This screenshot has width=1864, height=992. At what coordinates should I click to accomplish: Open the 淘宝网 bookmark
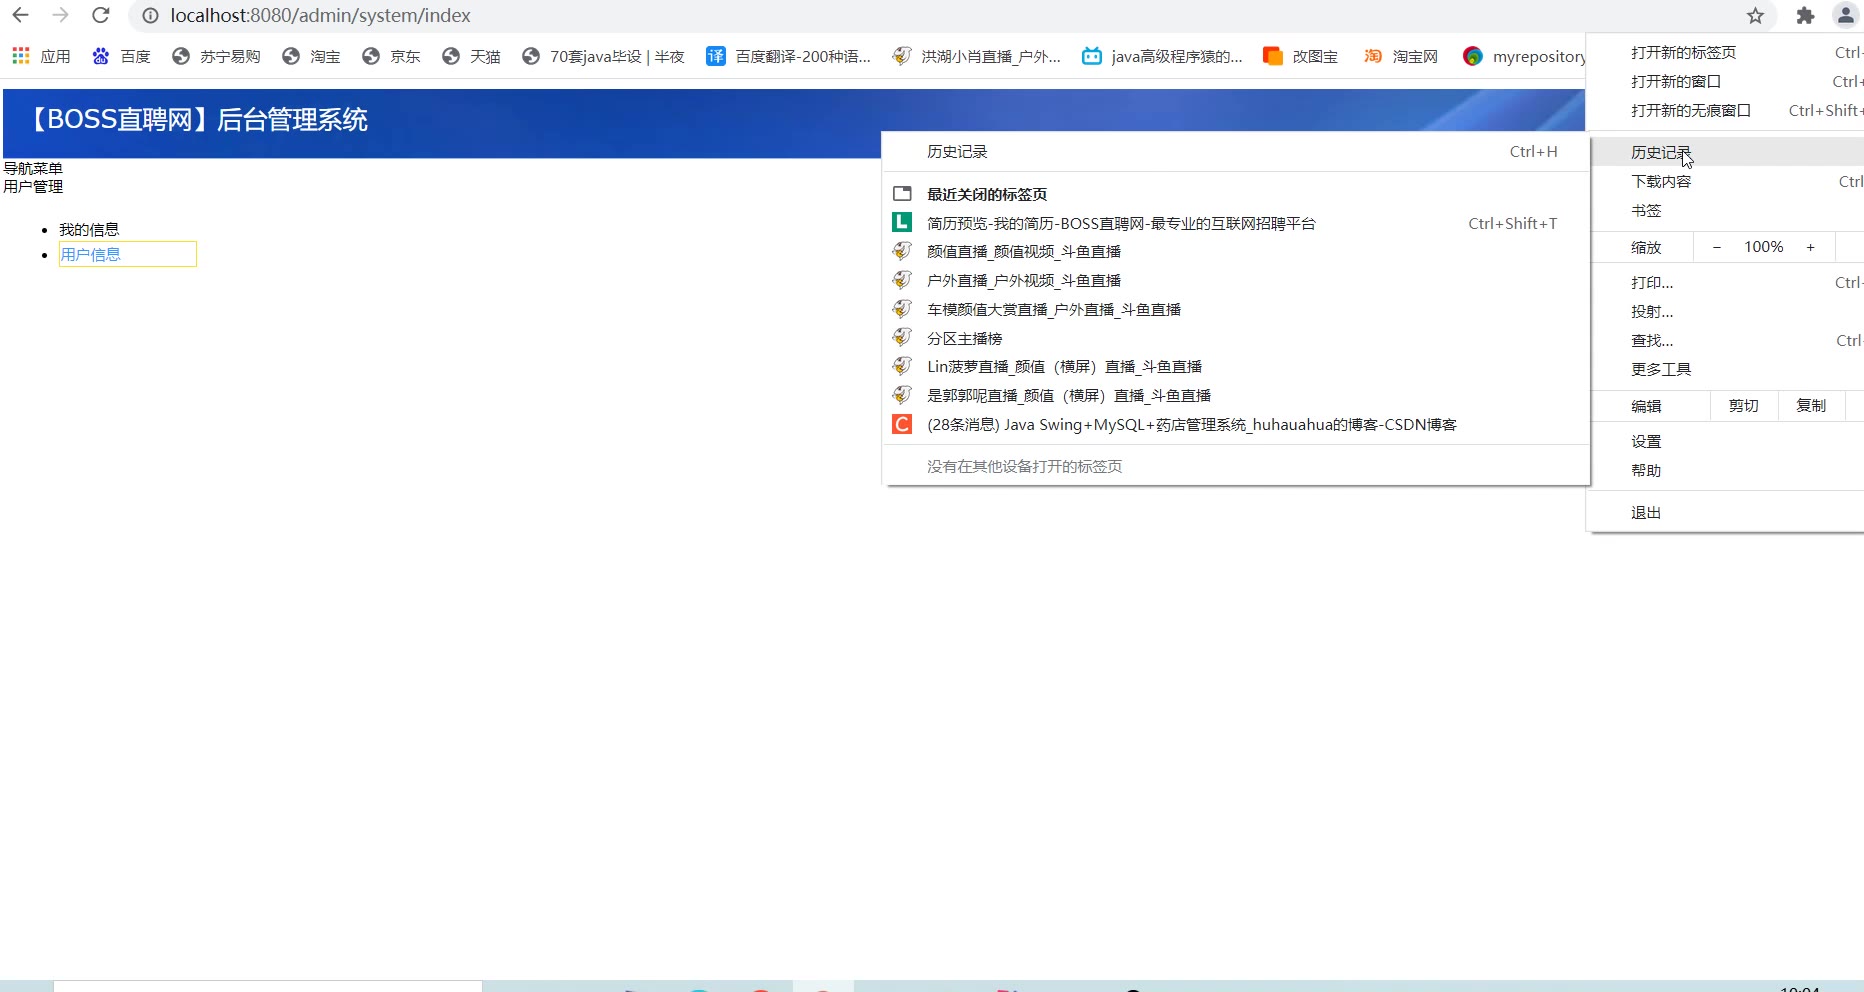point(1401,56)
